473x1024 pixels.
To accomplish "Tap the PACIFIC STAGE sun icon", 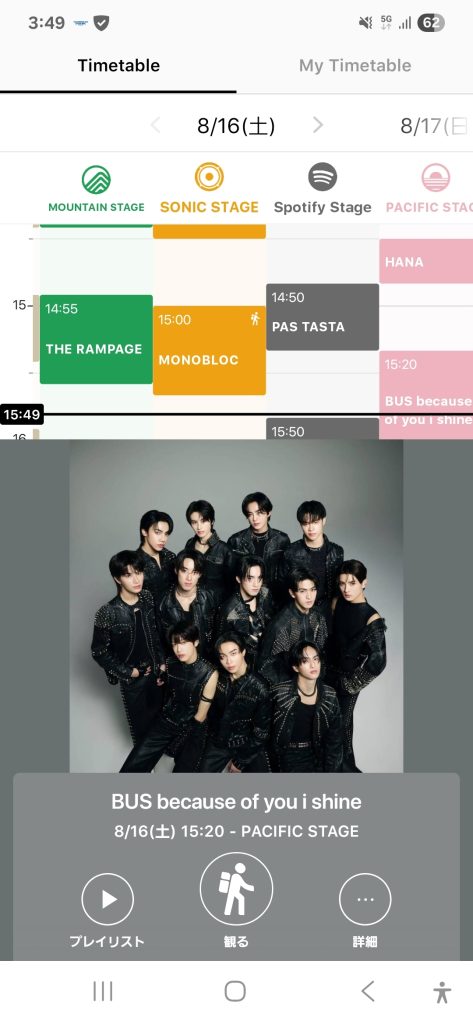I will coord(435,178).
